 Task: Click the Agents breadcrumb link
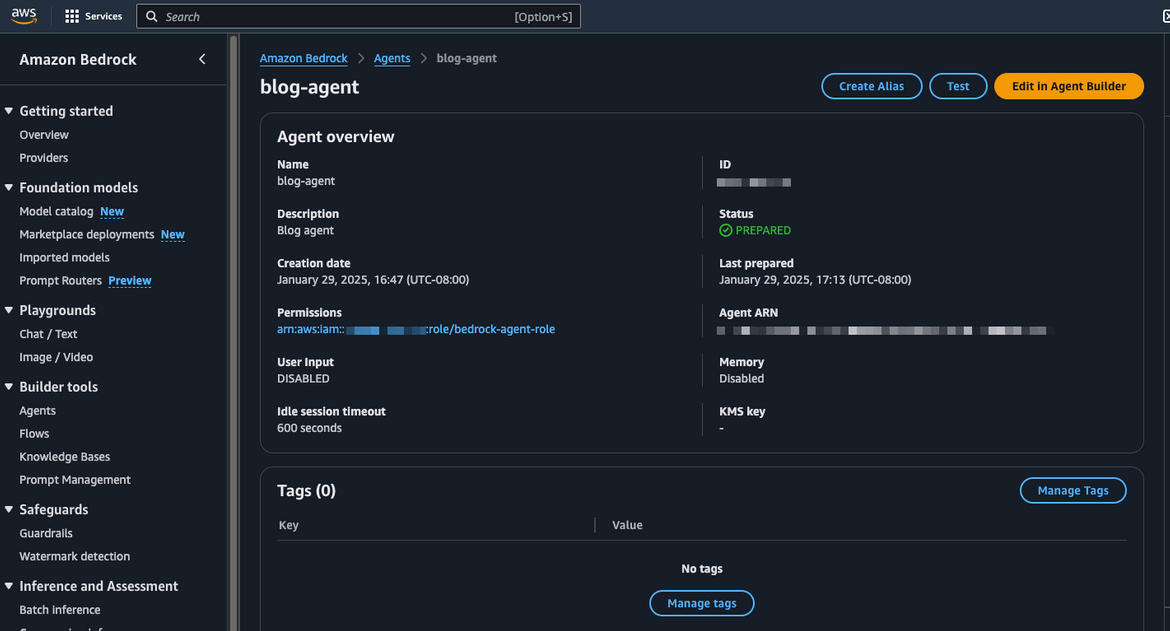tap(392, 58)
